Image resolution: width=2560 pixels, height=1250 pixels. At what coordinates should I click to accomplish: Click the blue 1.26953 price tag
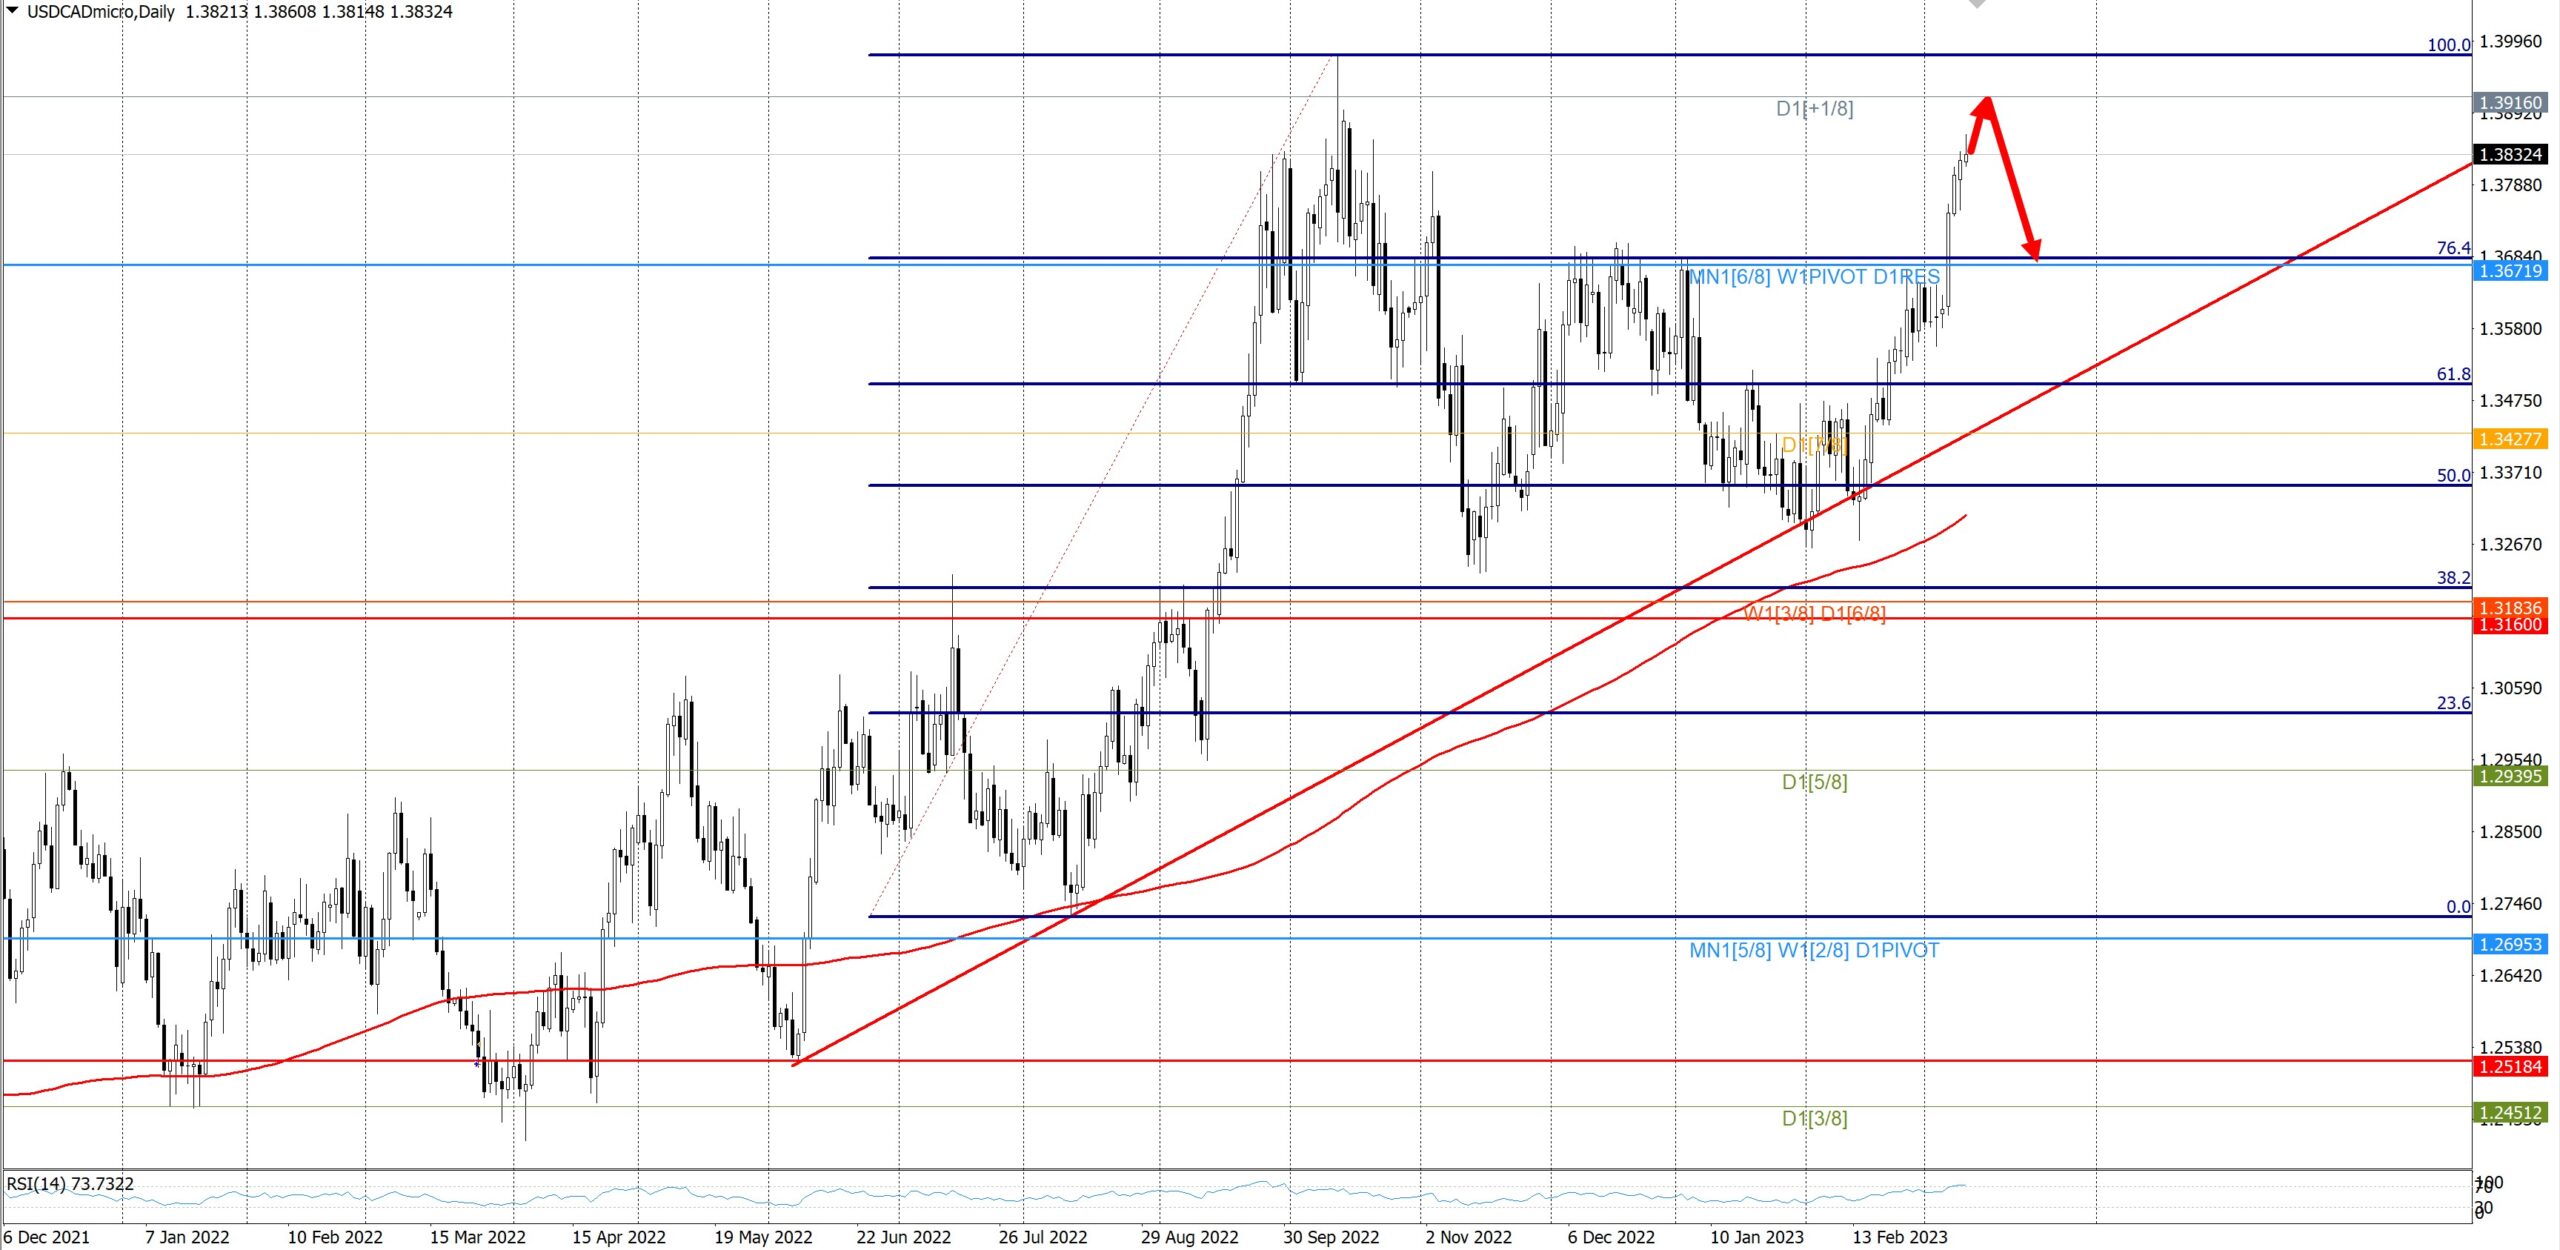(x=2510, y=944)
